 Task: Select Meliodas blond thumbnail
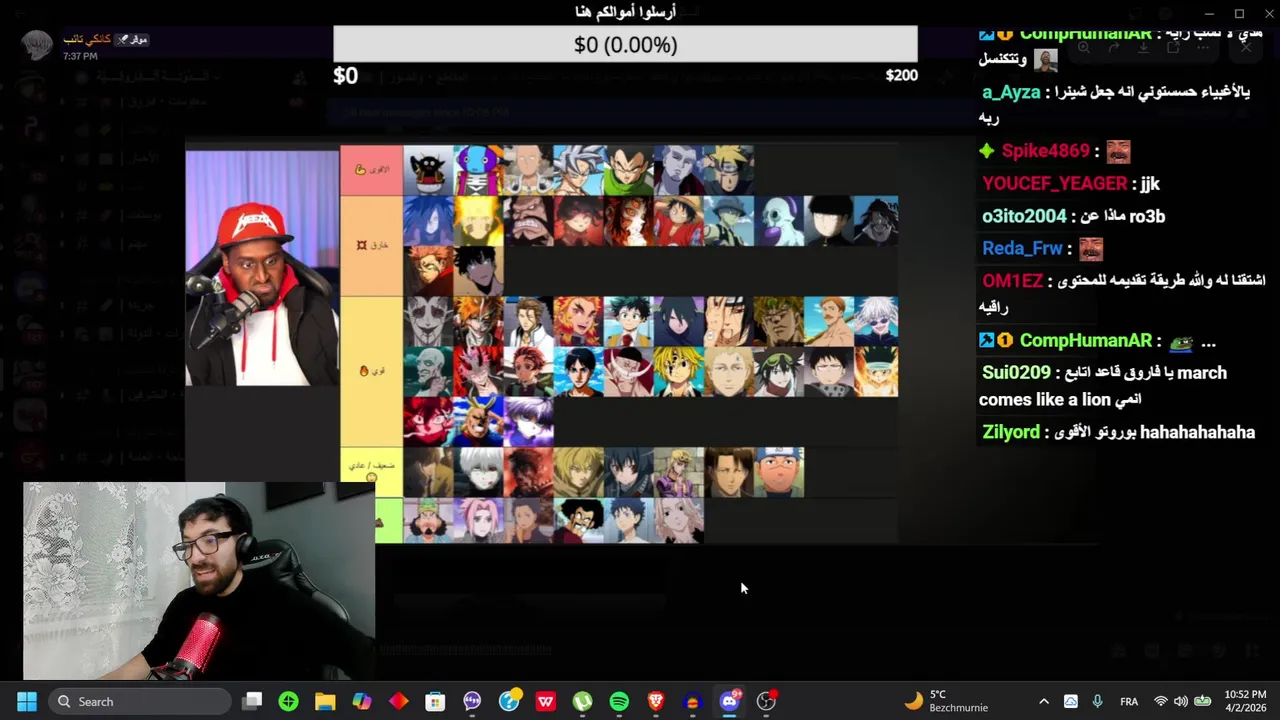pos(678,371)
